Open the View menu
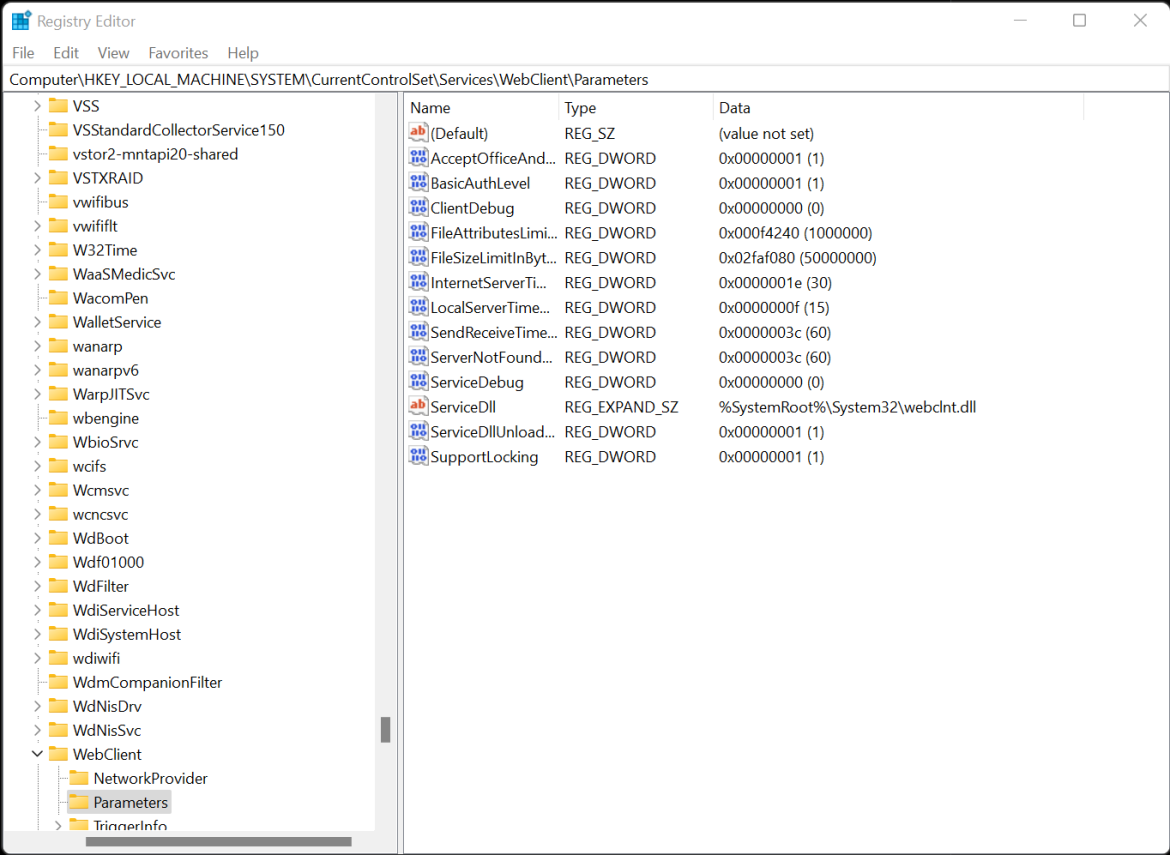 pyautogui.click(x=113, y=52)
